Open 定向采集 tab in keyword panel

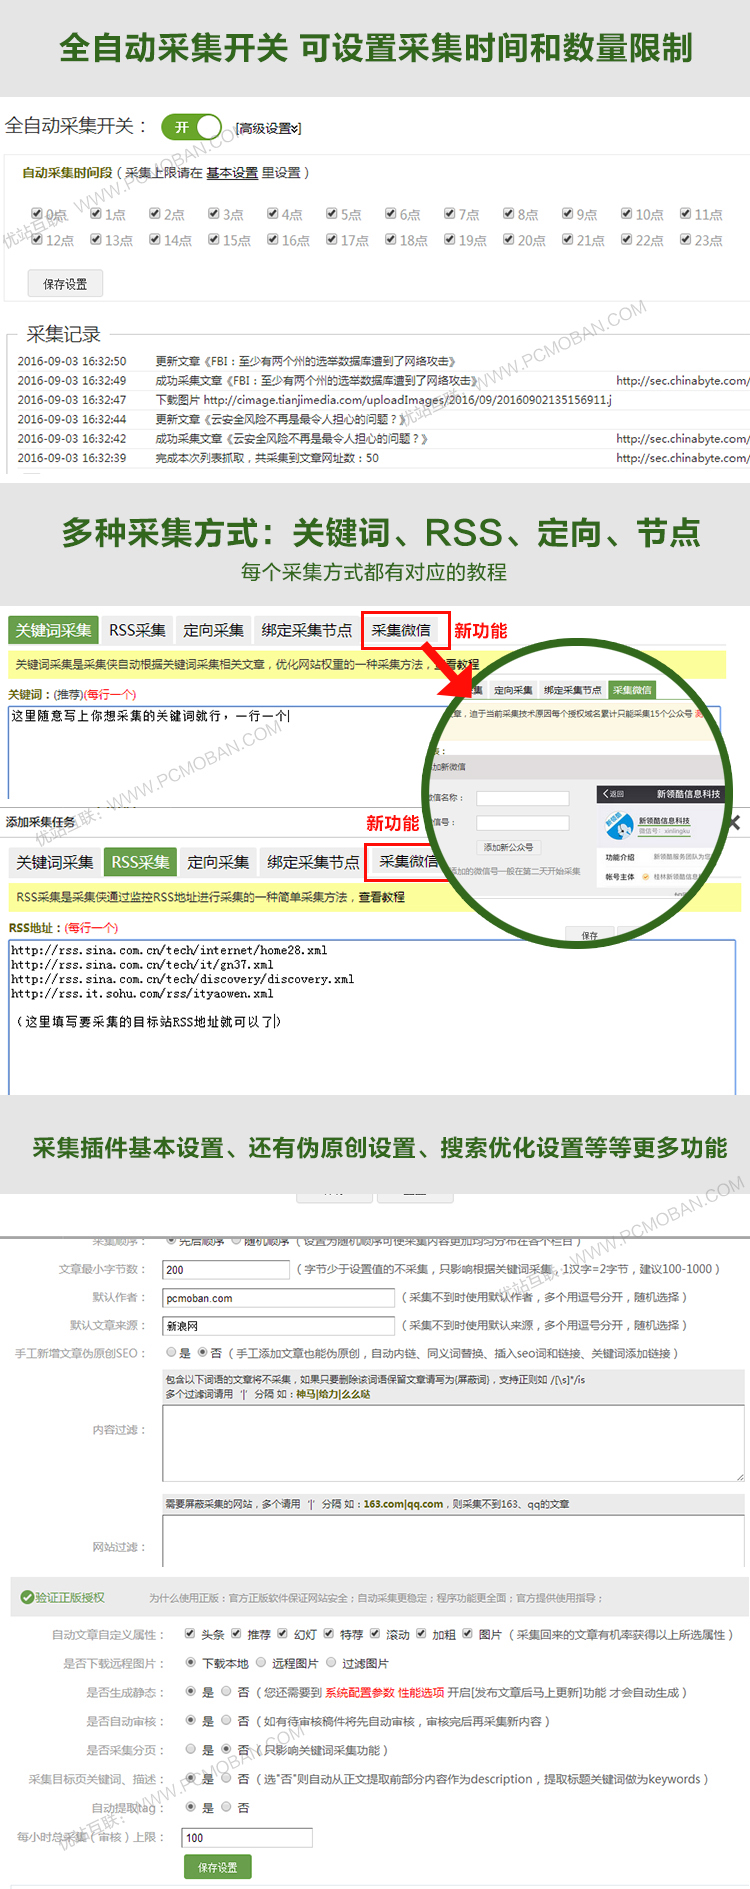[x=213, y=630]
